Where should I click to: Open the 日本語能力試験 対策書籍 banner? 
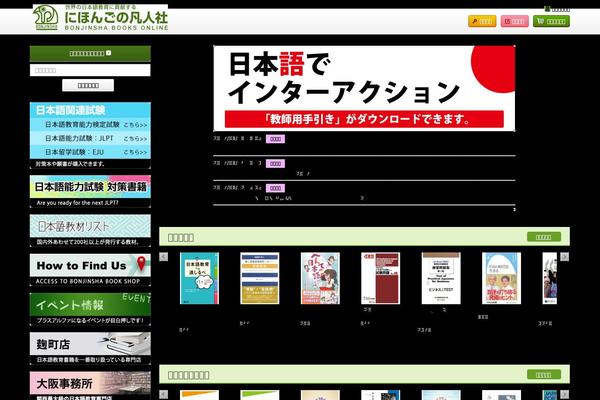90,191
